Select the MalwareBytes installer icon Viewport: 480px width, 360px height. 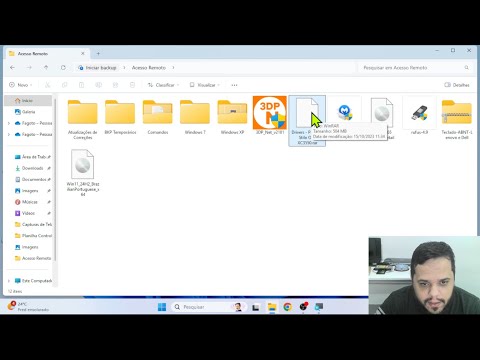tap(344, 113)
